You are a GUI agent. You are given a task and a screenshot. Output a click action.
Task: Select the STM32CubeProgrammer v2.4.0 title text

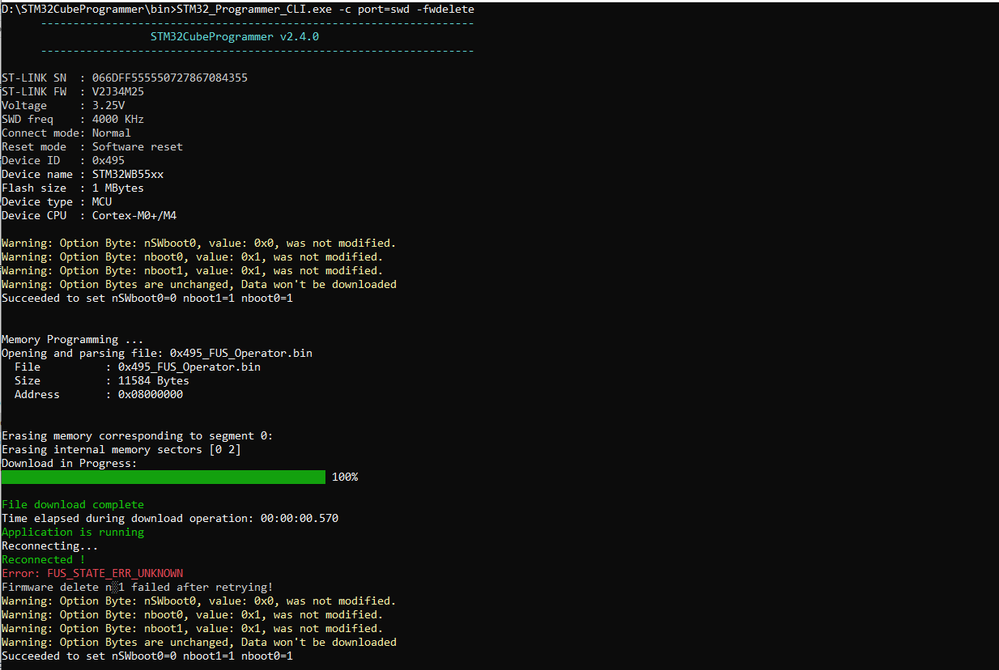click(234, 37)
